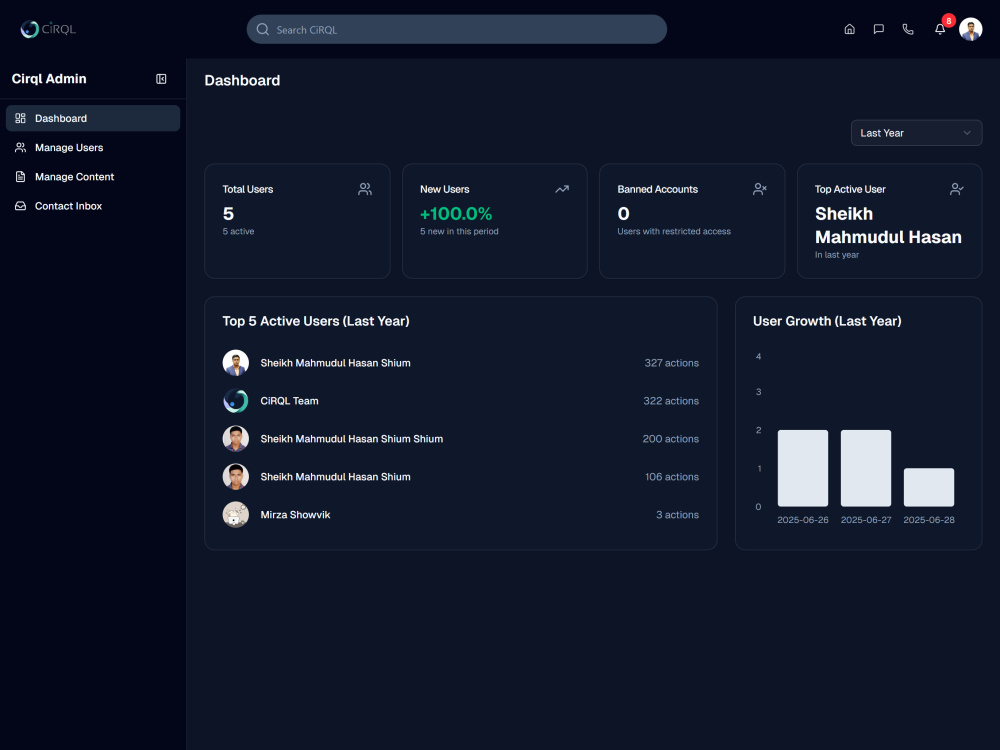The image size is (1000, 750).
Task: Click the avatar of the user with 106 actions
Action: tap(235, 476)
